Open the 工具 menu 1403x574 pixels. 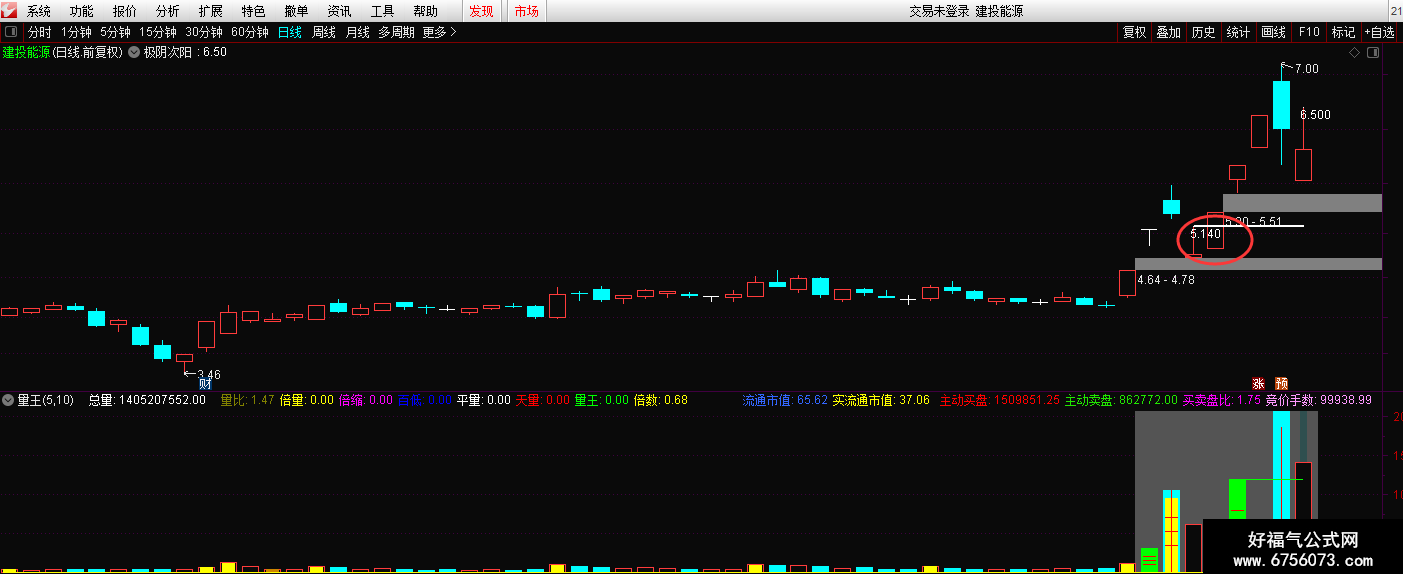pyautogui.click(x=382, y=11)
